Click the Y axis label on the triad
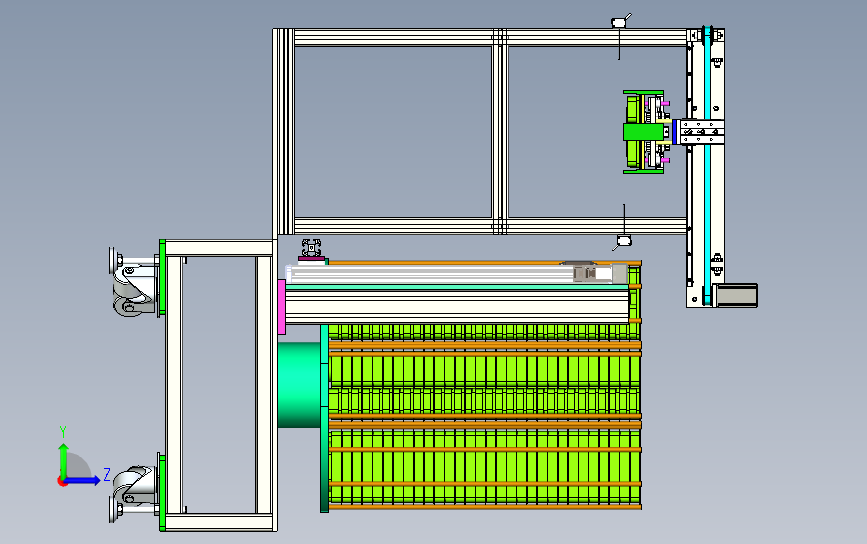 coord(63,432)
